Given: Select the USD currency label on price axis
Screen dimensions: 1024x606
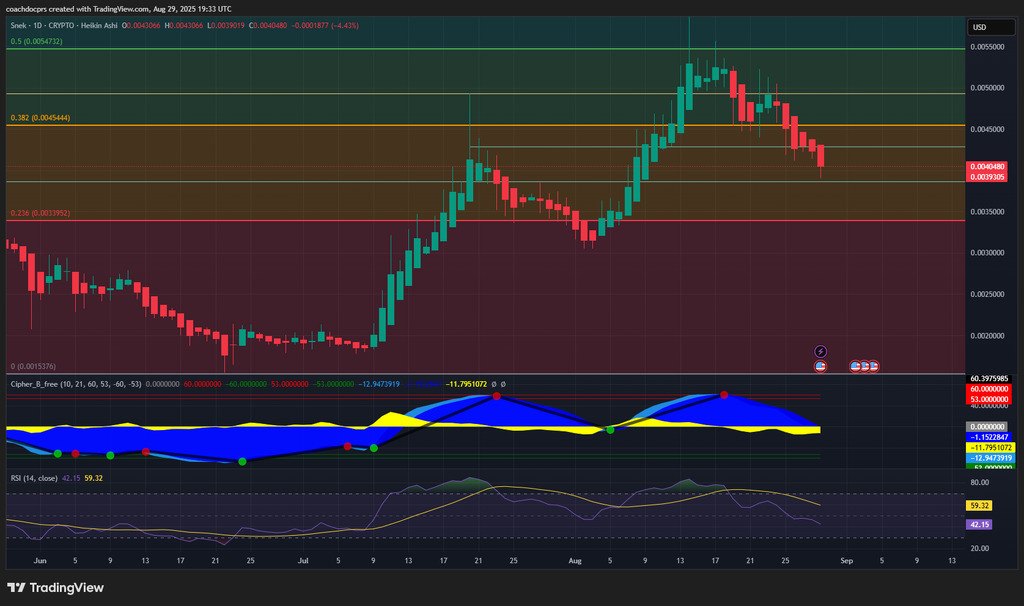Looking at the screenshot, I should (x=979, y=27).
